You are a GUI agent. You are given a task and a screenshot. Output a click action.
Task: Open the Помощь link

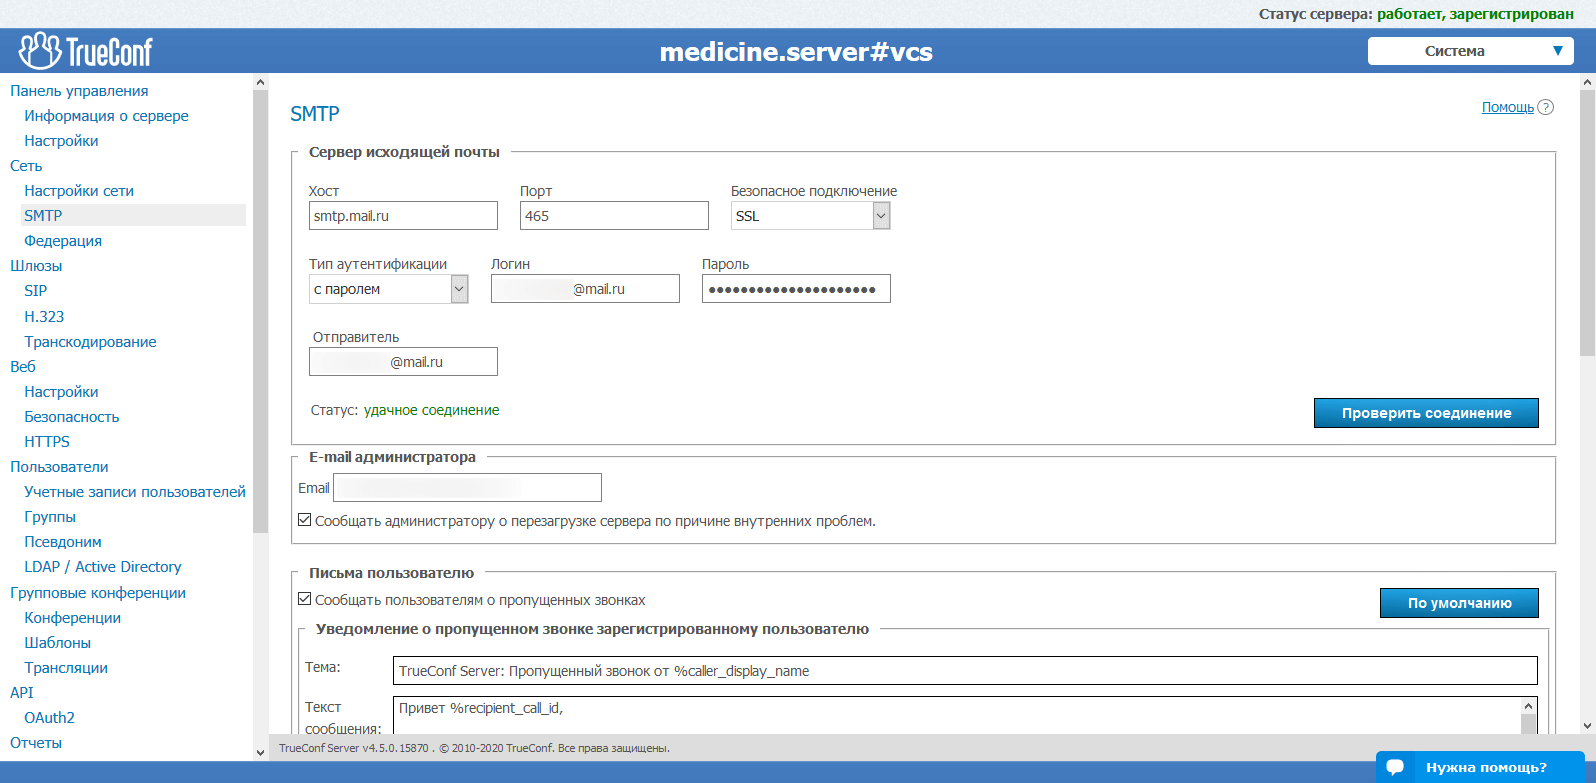[x=1507, y=107]
